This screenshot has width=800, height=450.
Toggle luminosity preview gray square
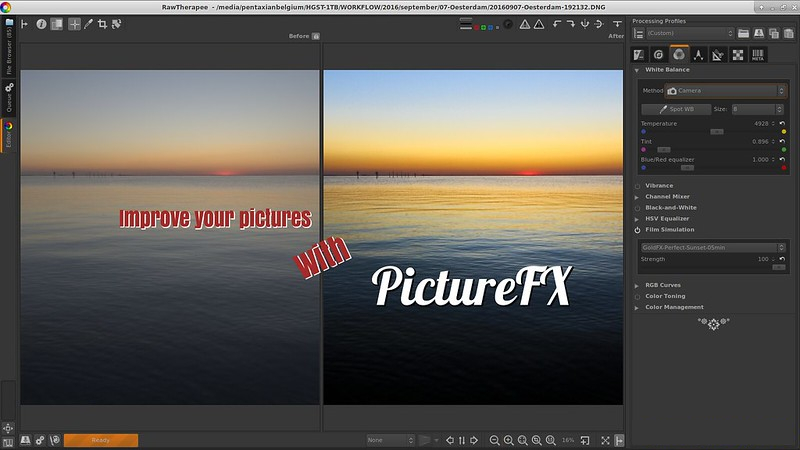click(x=497, y=28)
